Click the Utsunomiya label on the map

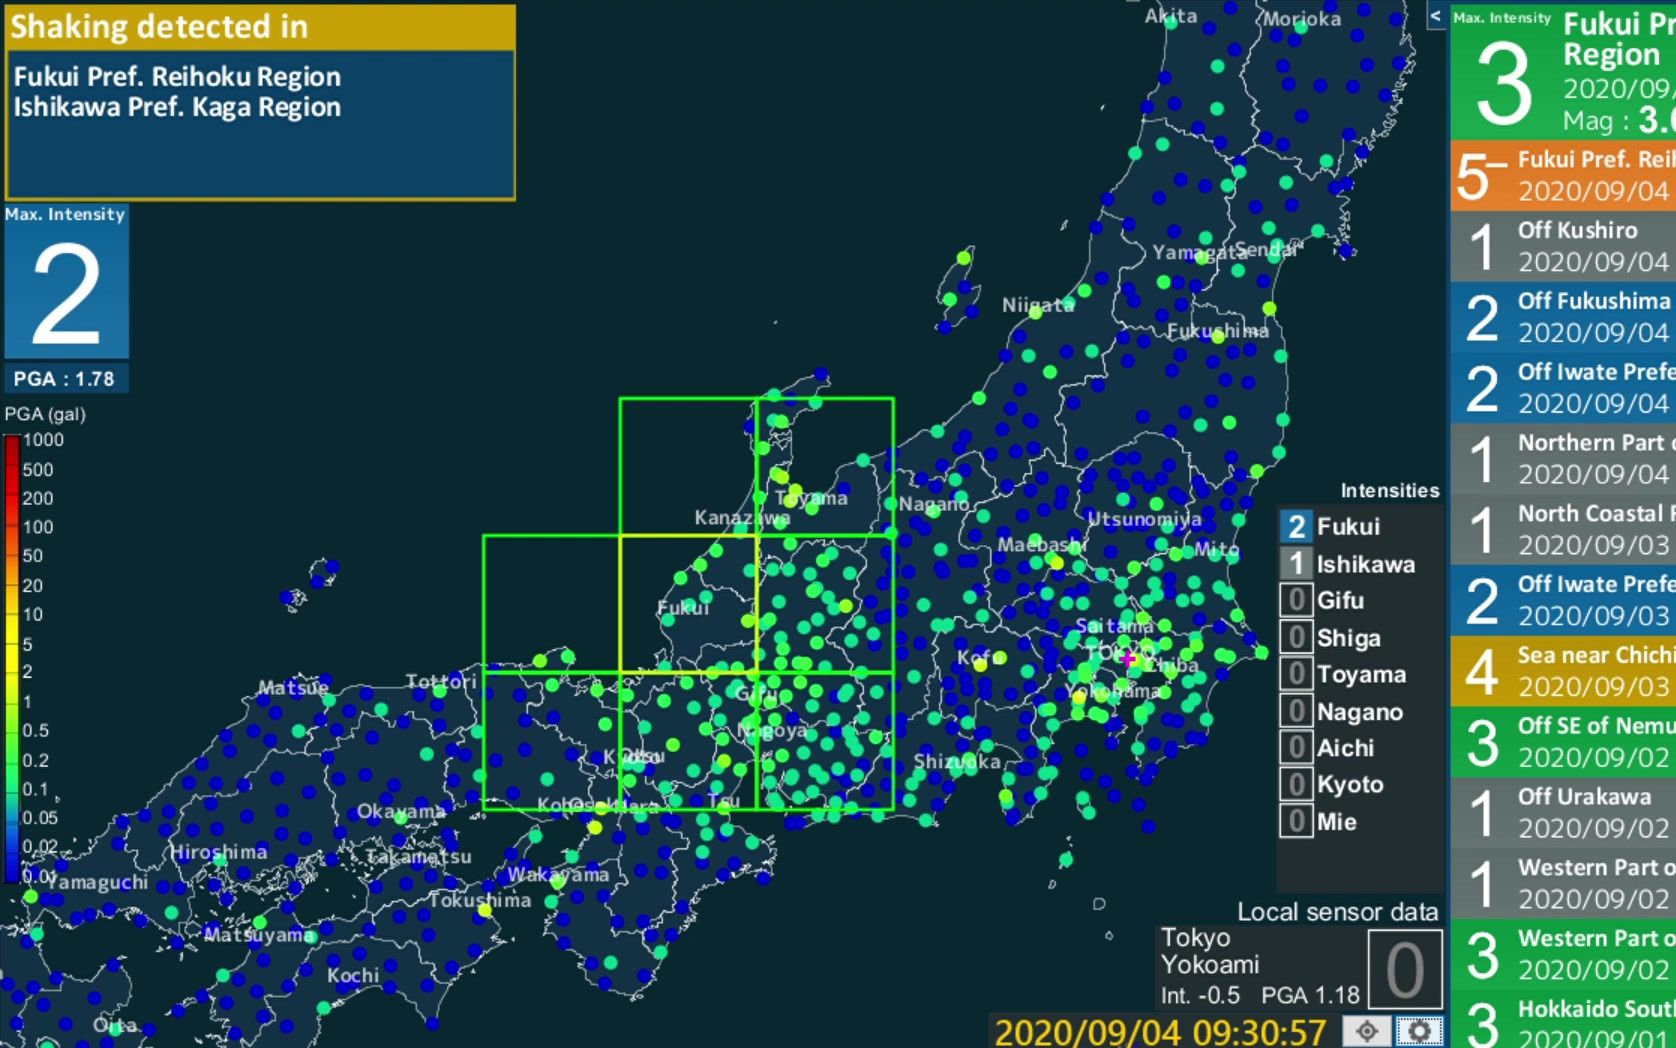coord(1144,519)
